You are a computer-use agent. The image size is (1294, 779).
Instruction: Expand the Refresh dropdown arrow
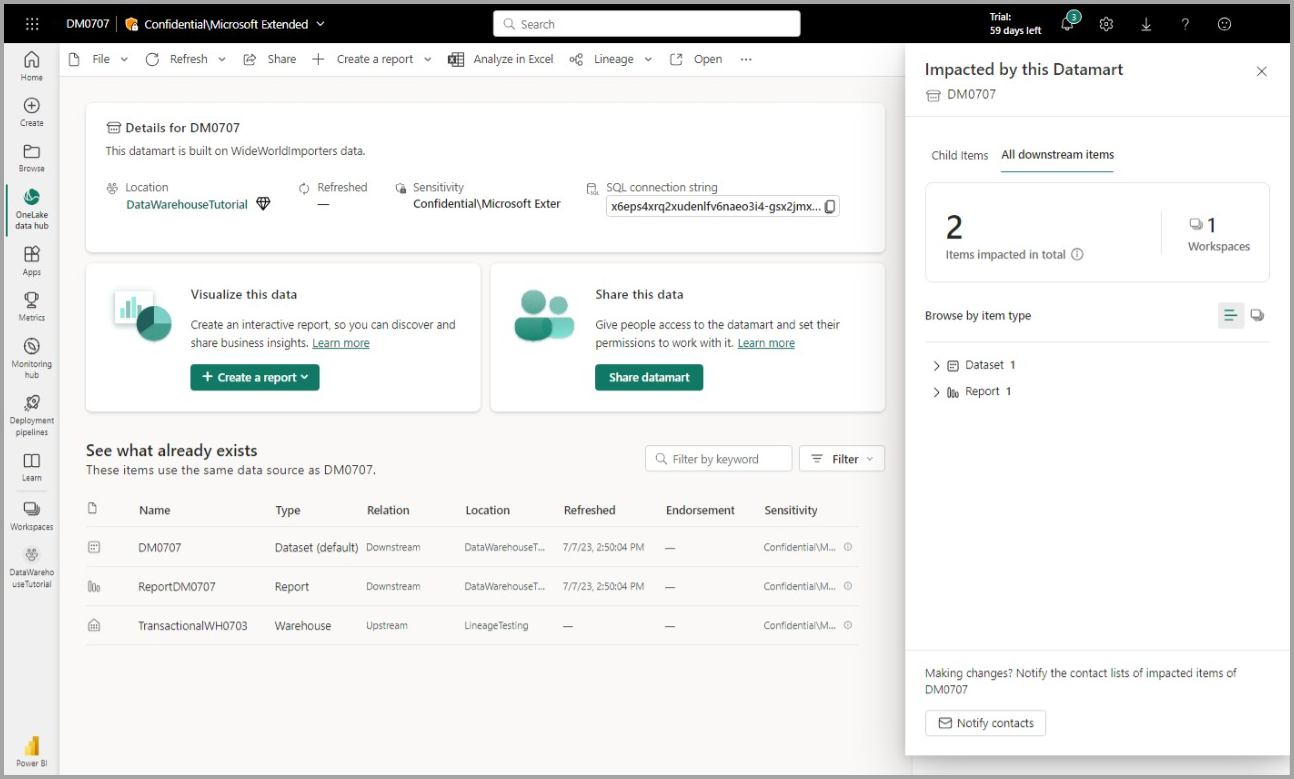coord(221,59)
